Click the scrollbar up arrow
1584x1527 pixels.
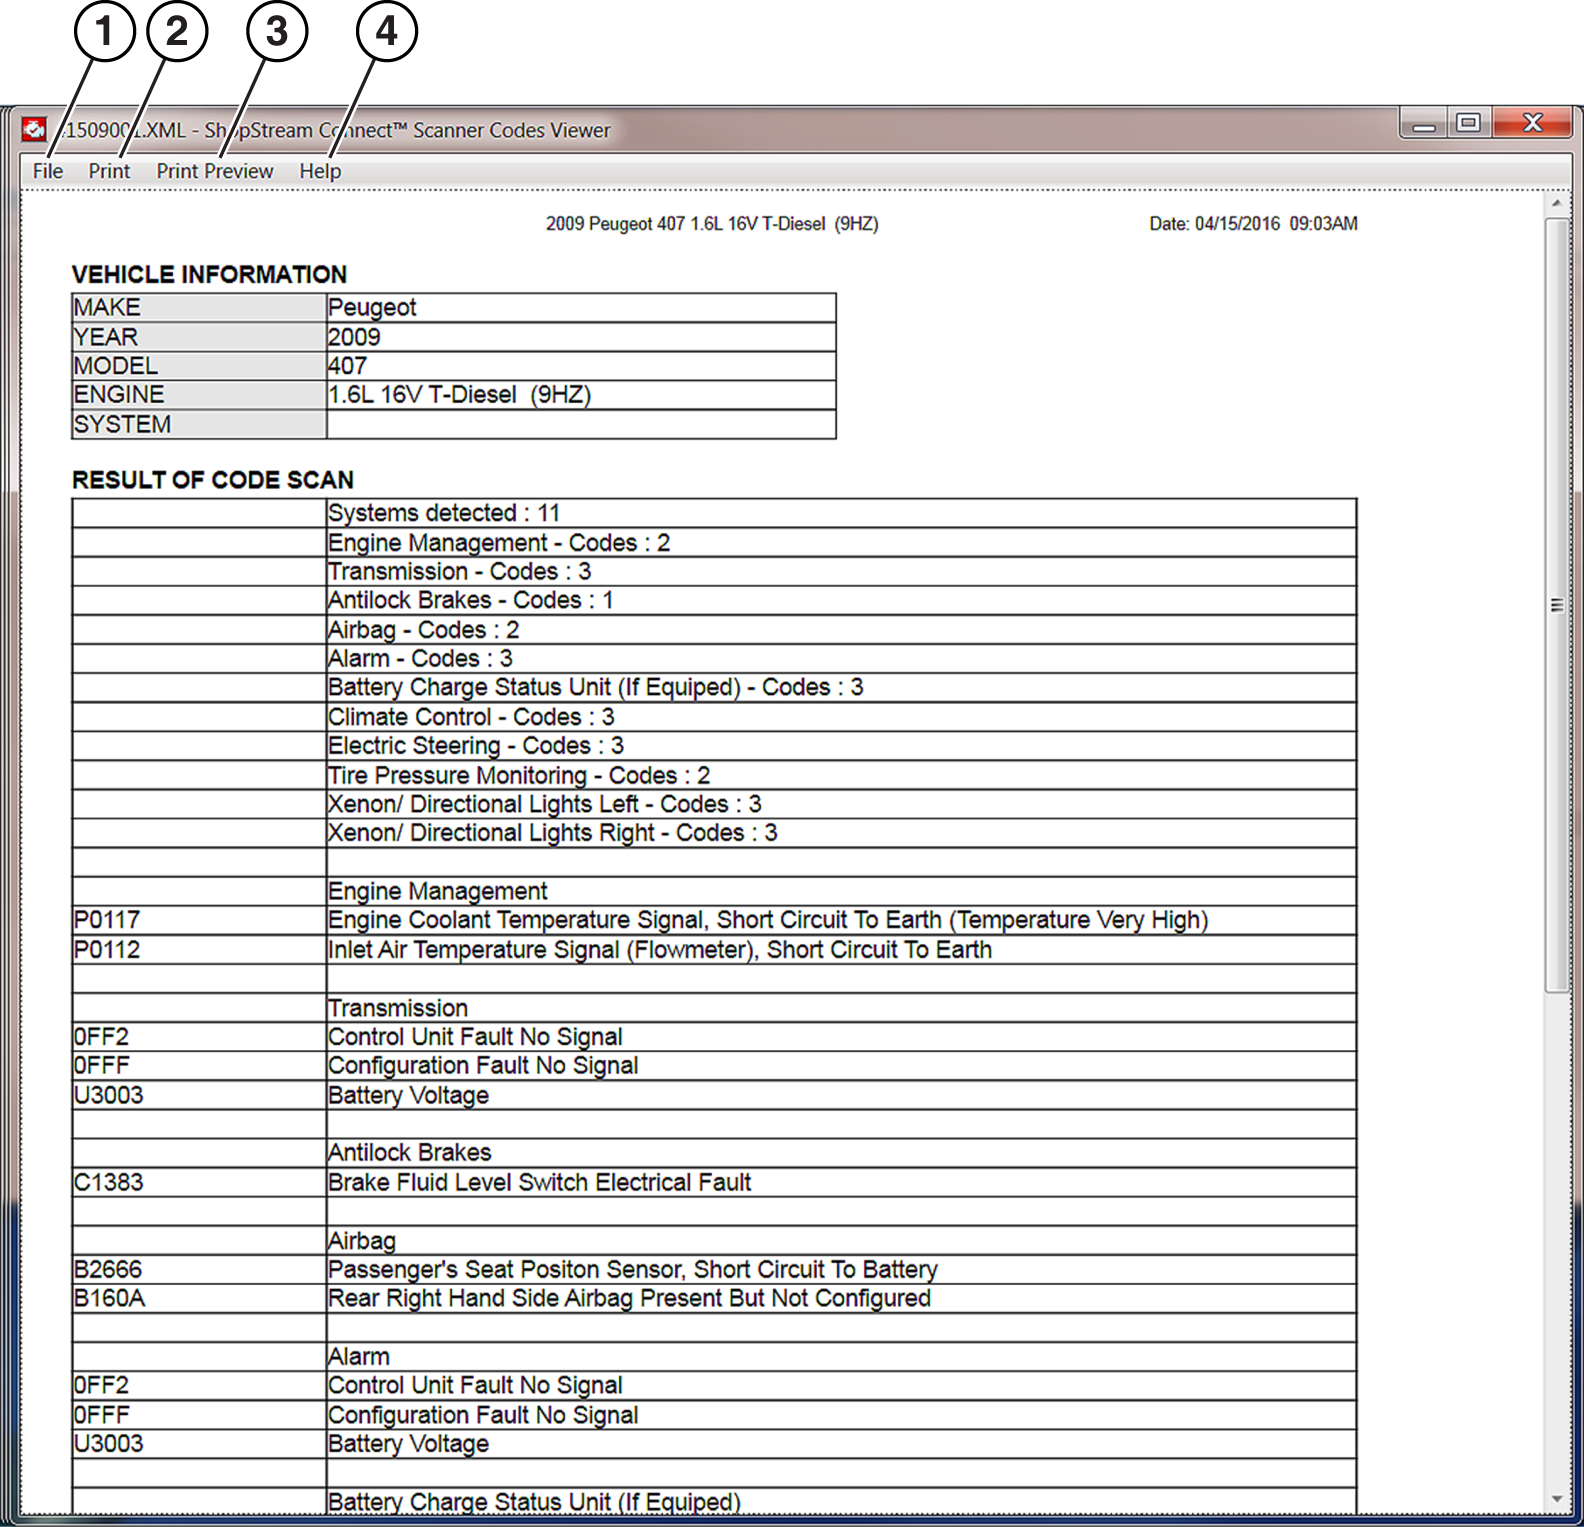(1556, 203)
